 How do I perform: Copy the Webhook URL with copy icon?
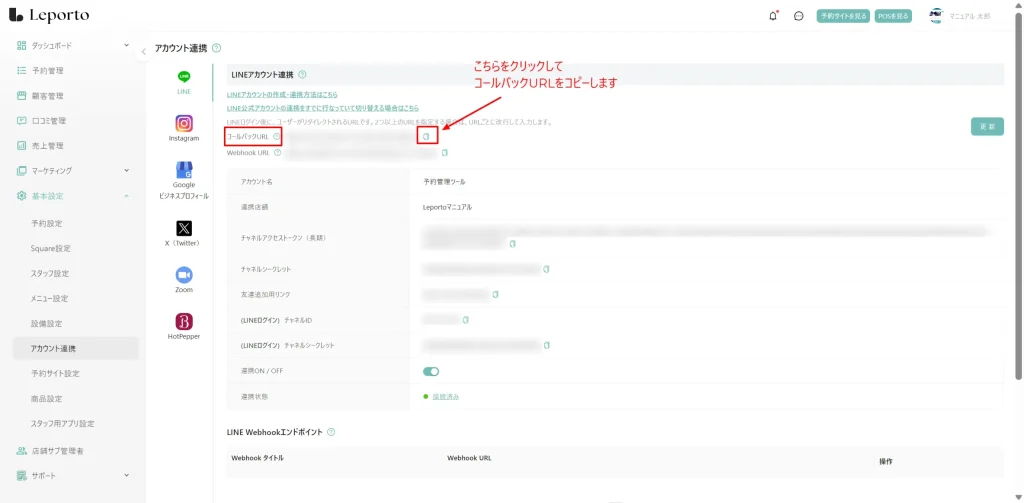click(x=445, y=153)
